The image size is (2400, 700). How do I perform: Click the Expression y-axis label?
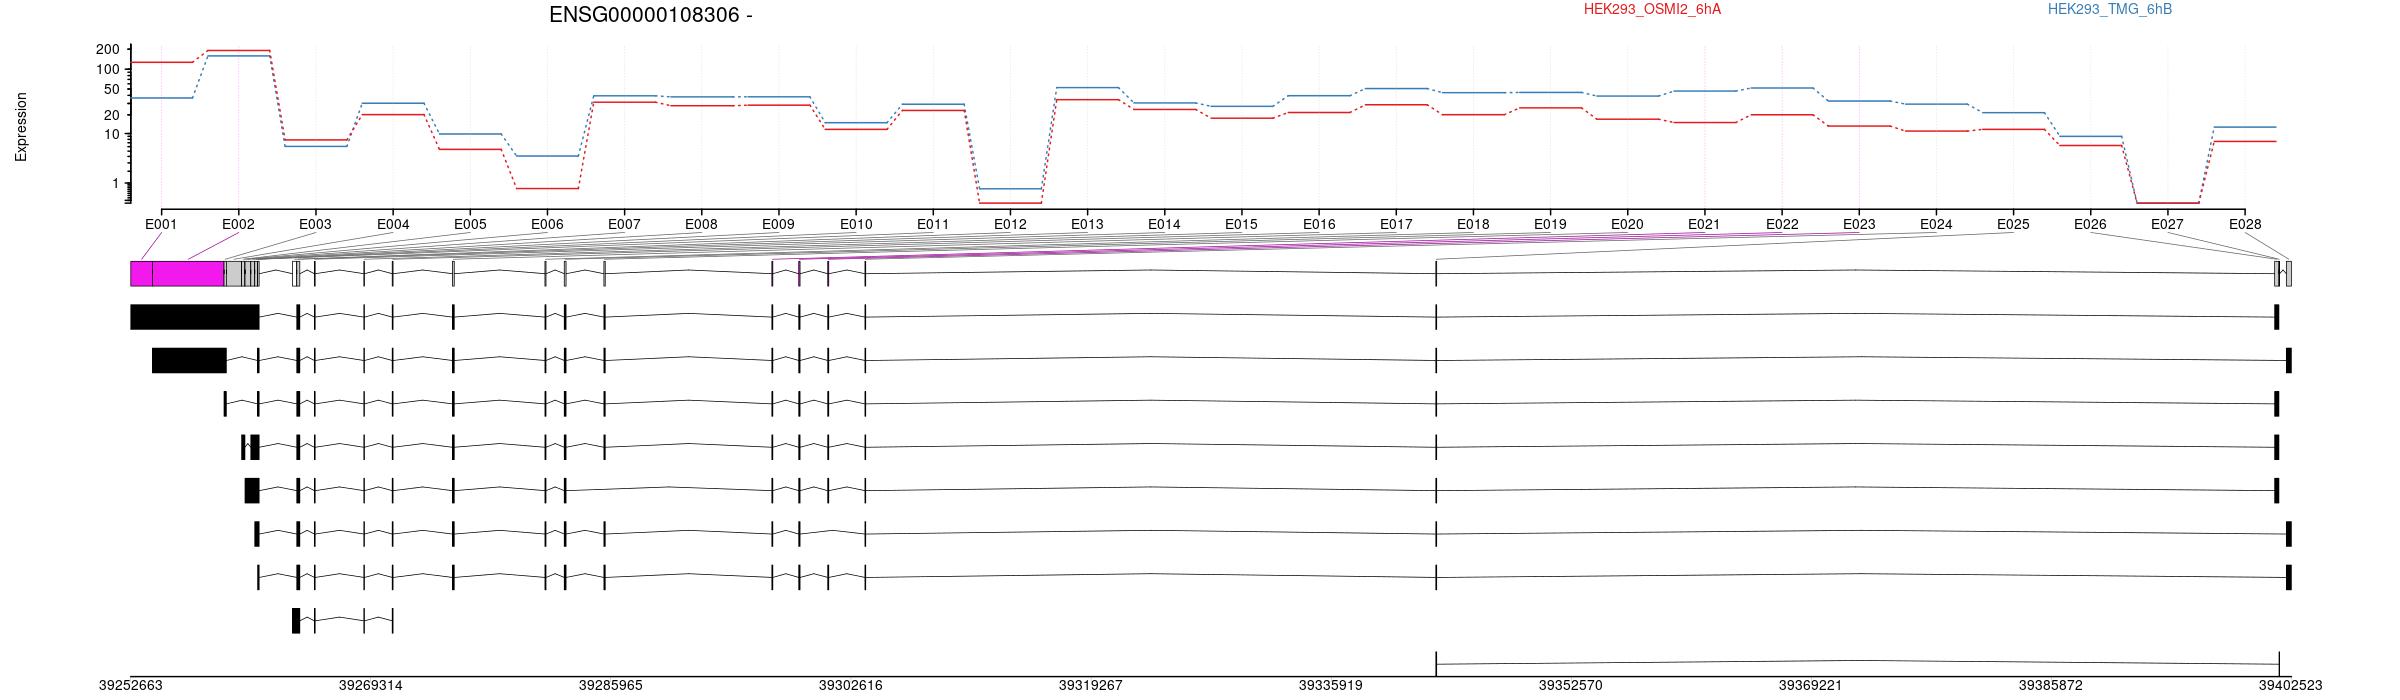coord(21,127)
